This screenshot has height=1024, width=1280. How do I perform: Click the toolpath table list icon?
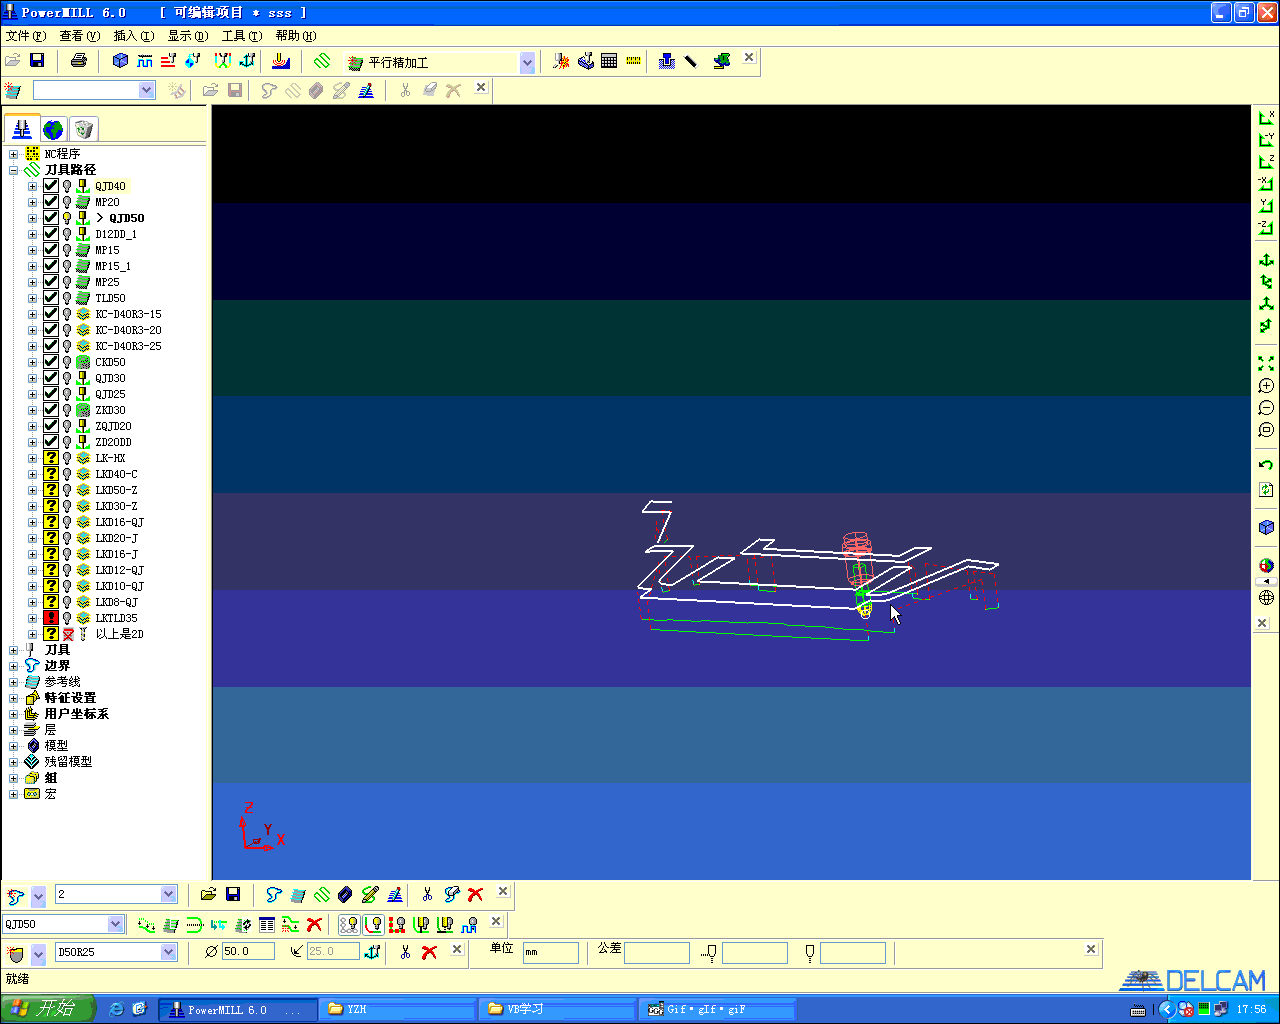pyautogui.click(x=267, y=924)
